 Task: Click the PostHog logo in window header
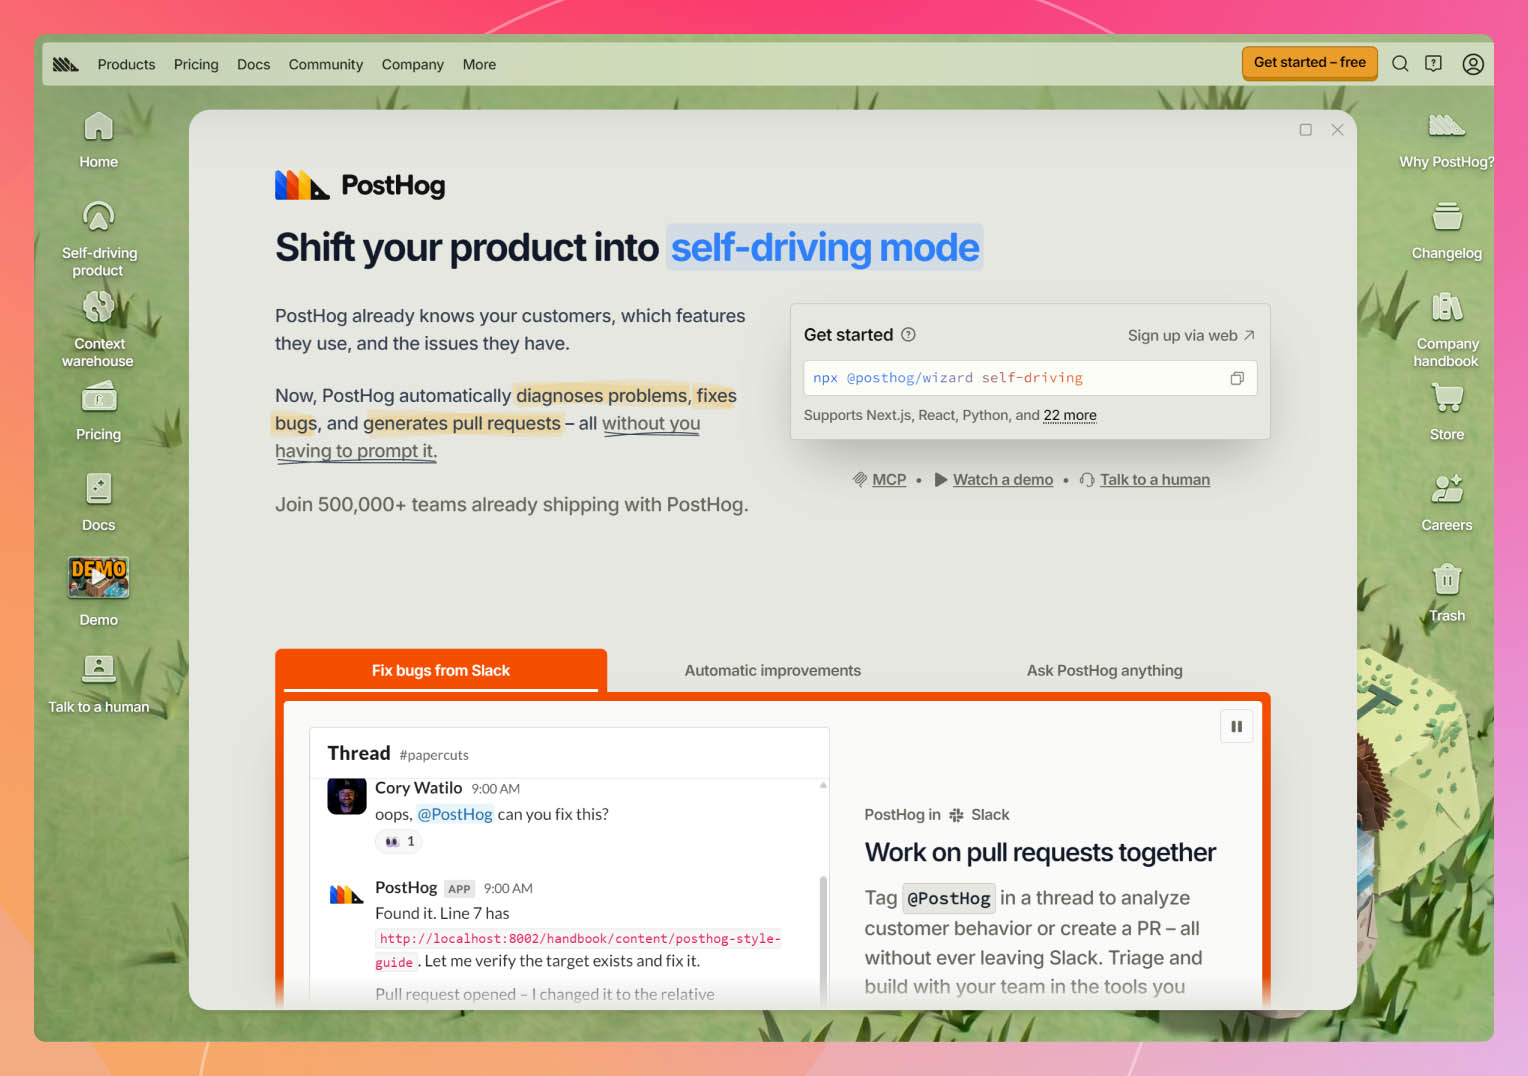tap(360, 185)
